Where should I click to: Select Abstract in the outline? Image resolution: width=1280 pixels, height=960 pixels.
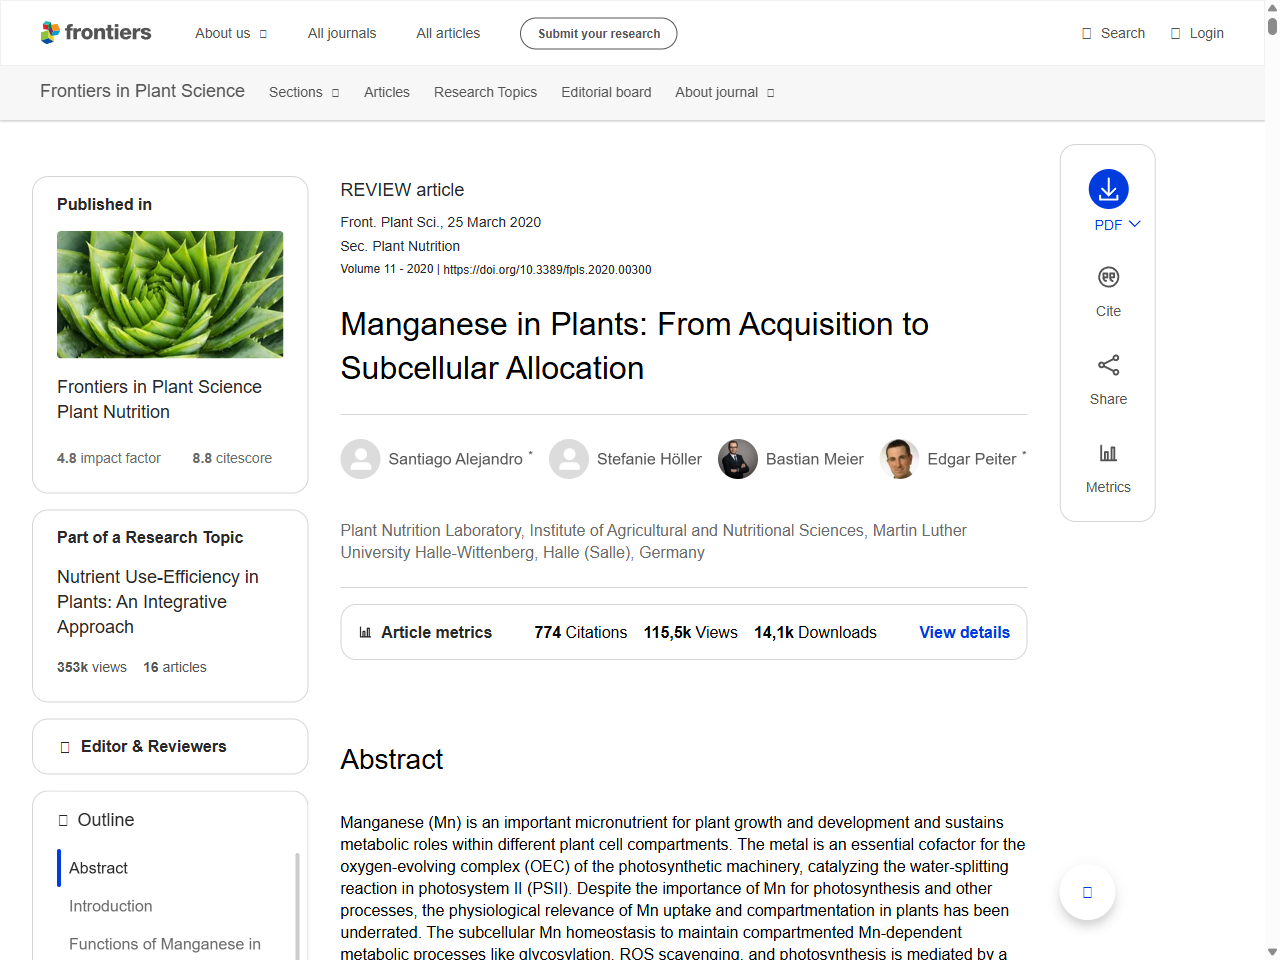point(98,868)
